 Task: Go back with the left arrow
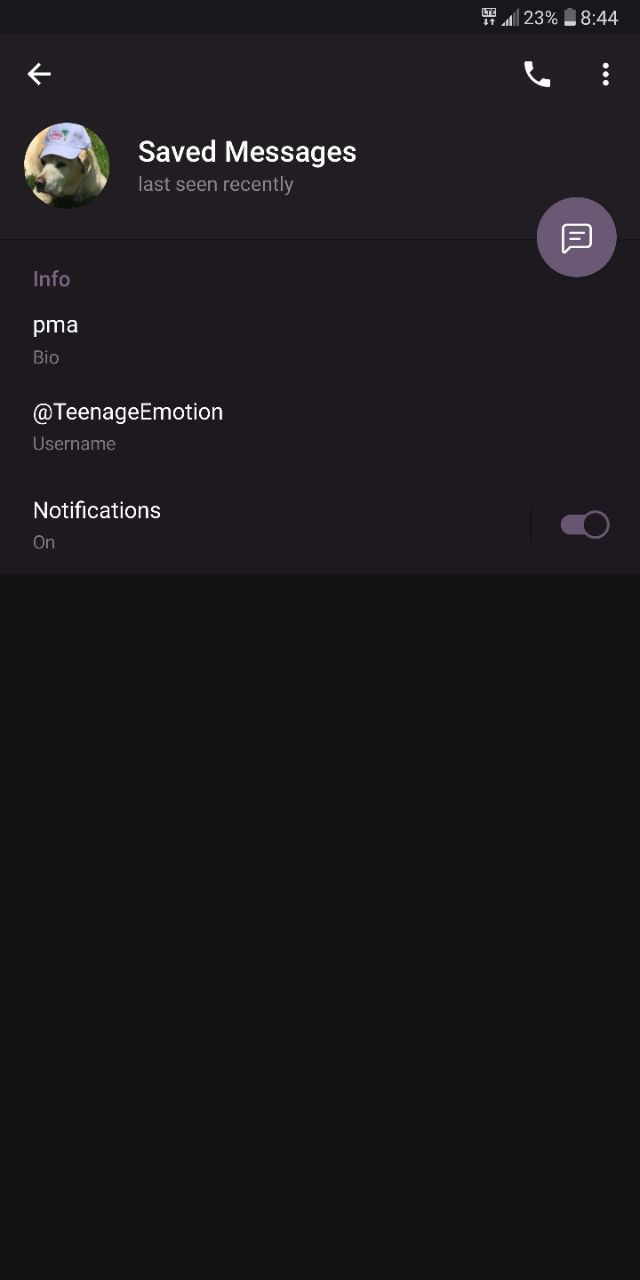pyautogui.click(x=39, y=74)
